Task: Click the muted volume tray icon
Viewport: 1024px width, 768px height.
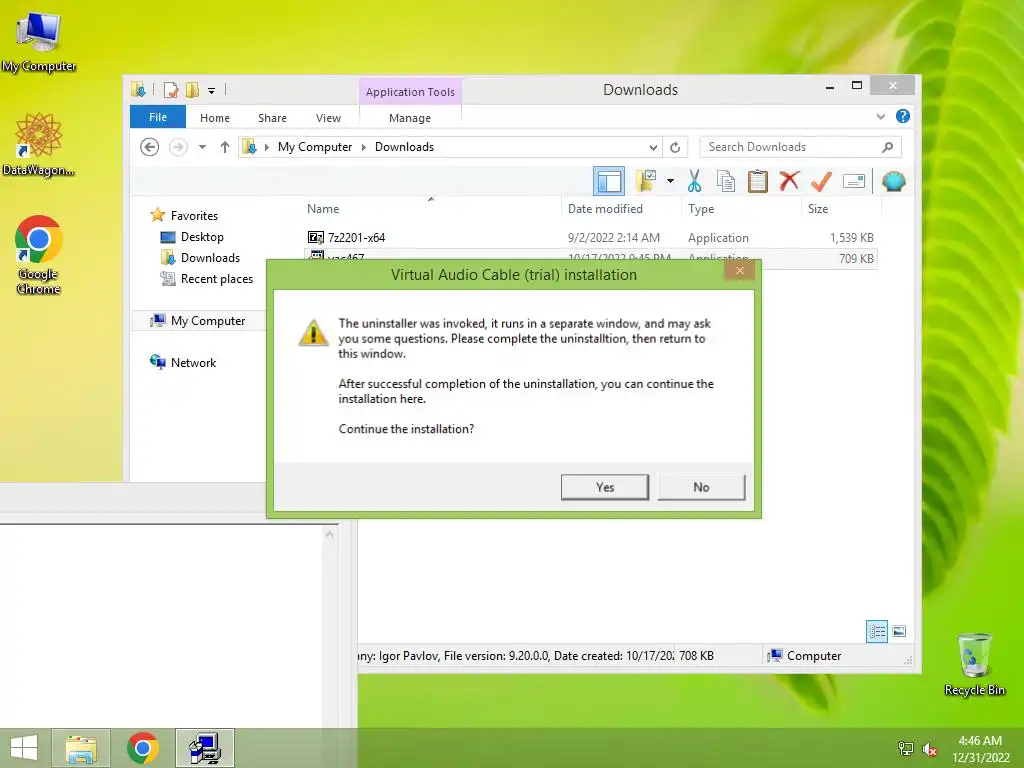Action: [x=930, y=749]
